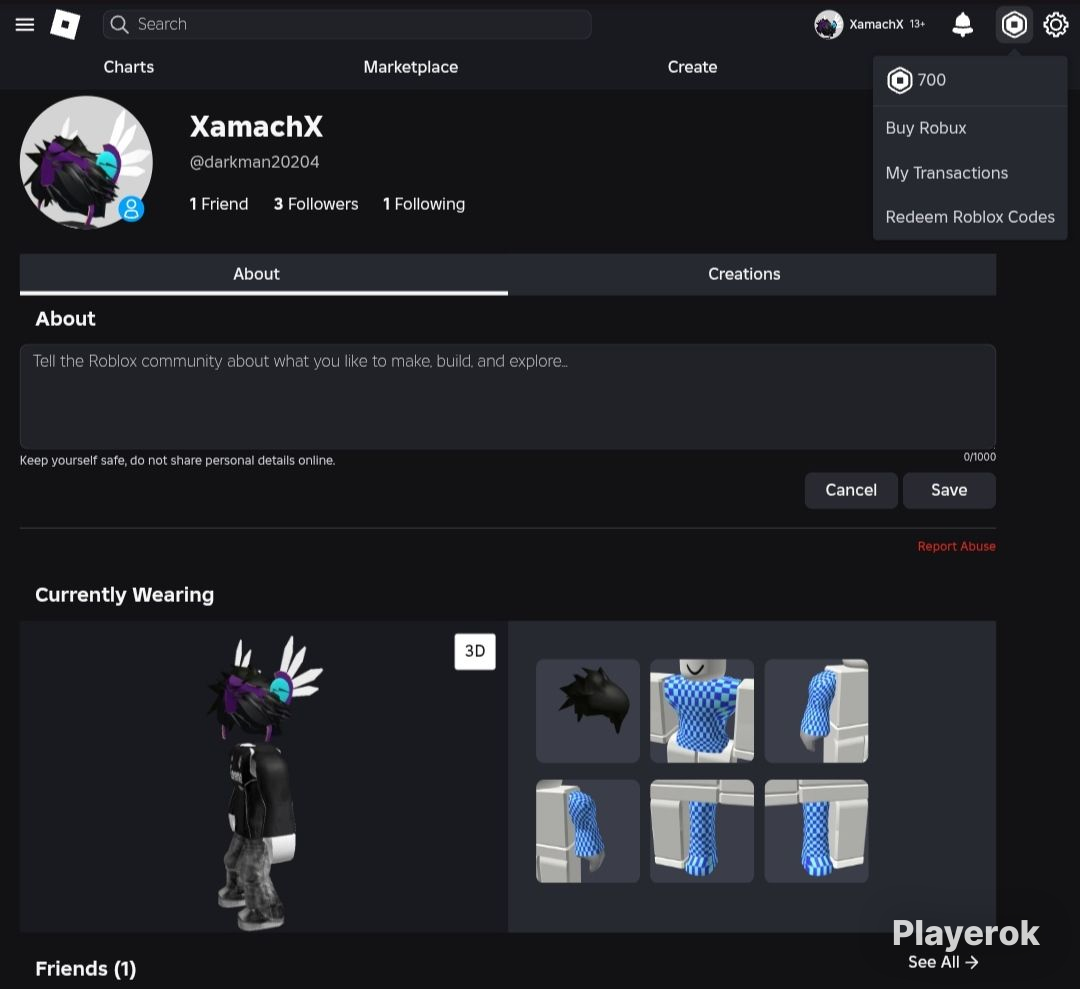Image resolution: width=1080 pixels, height=989 pixels.
Task: Click the search magnifier icon
Action: (x=119, y=25)
